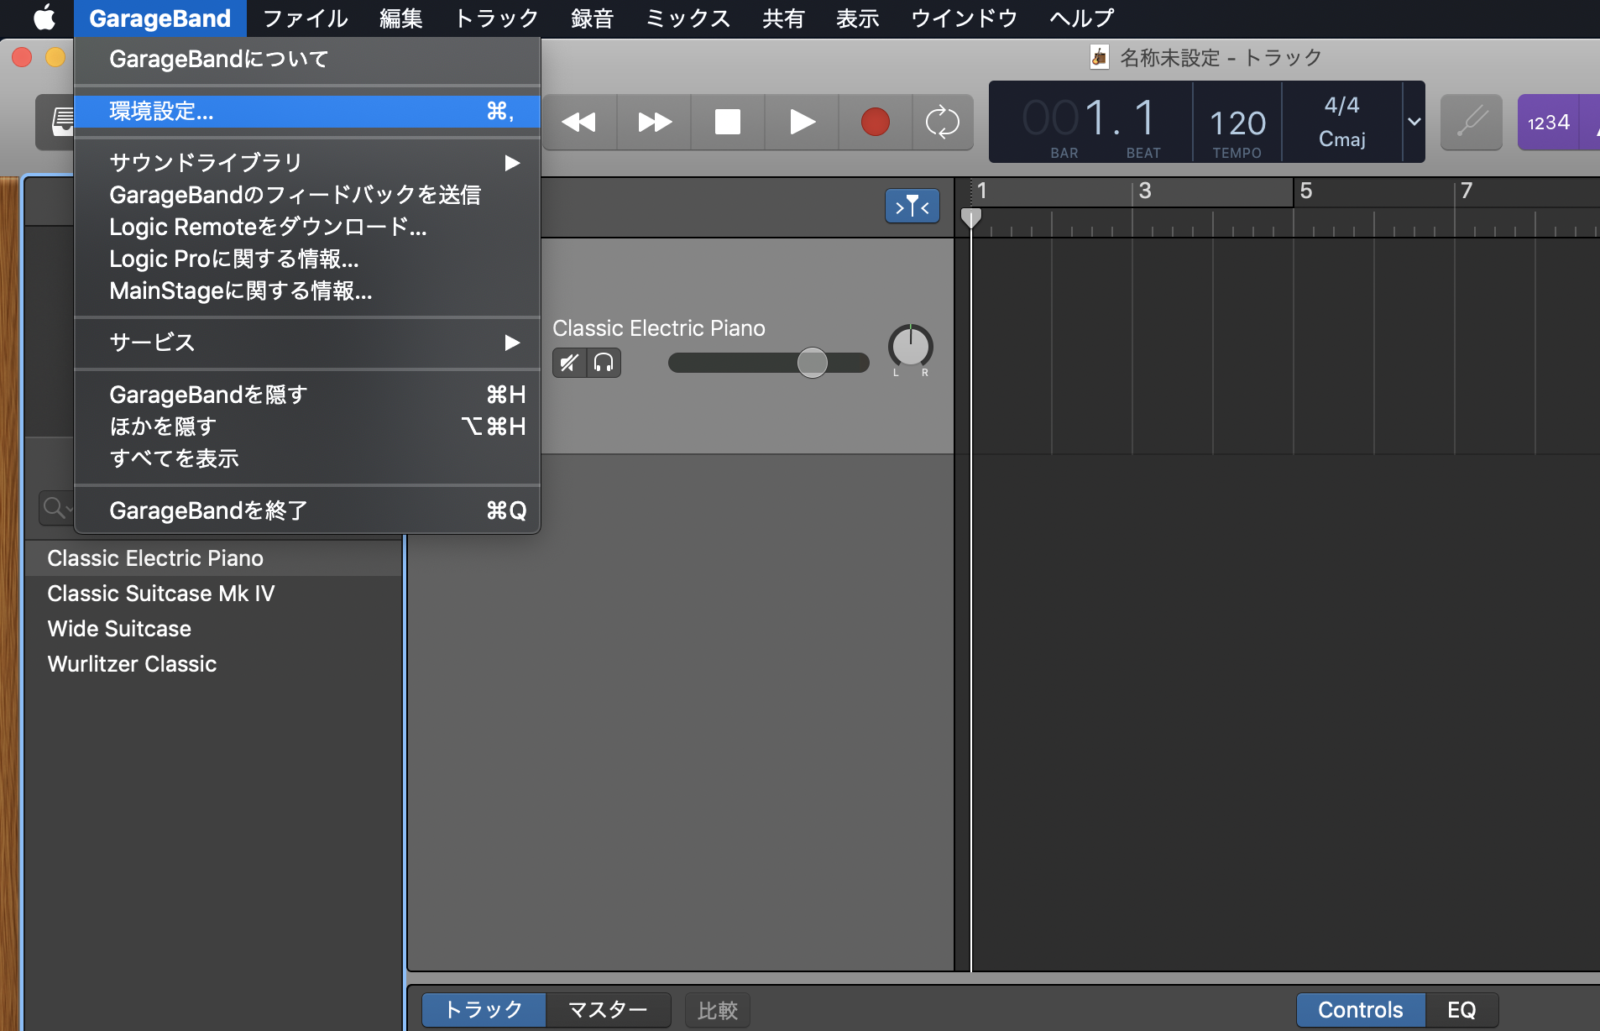1600x1031 pixels.
Task: Click the fast-forward transport button
Action: (x=654, y=122)
